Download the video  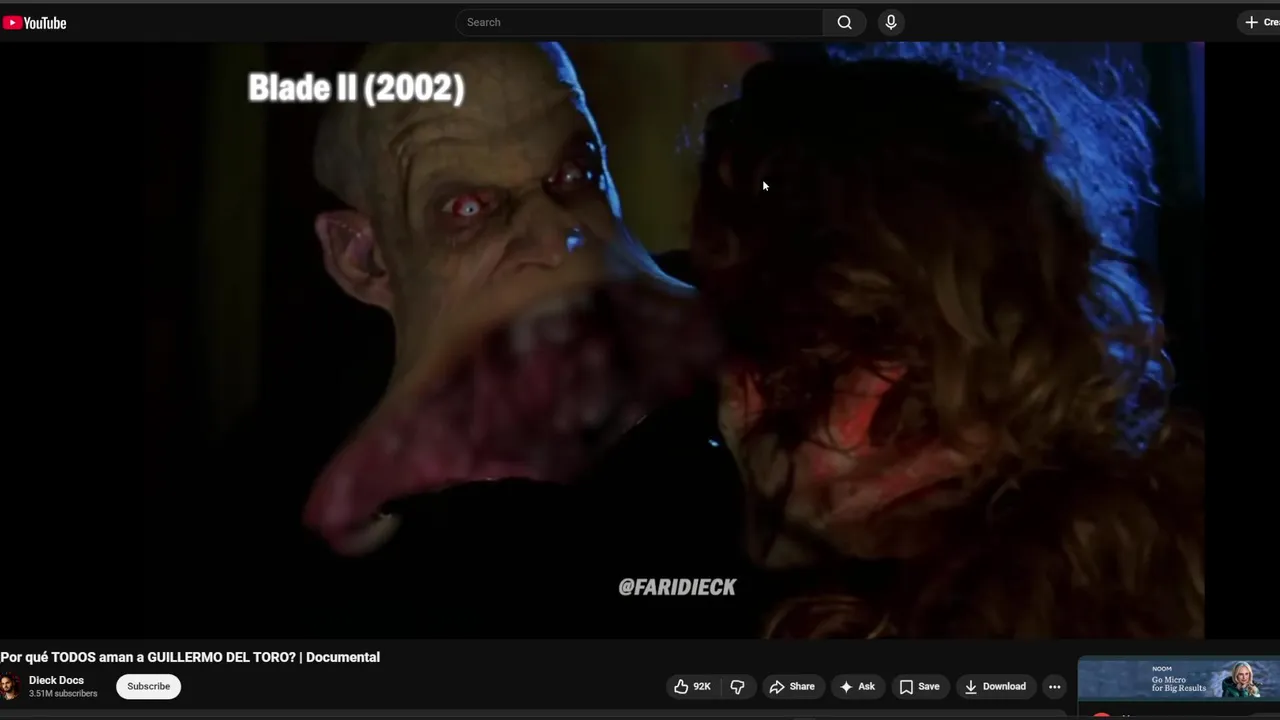pyautogui.click(x=995, y=686)
